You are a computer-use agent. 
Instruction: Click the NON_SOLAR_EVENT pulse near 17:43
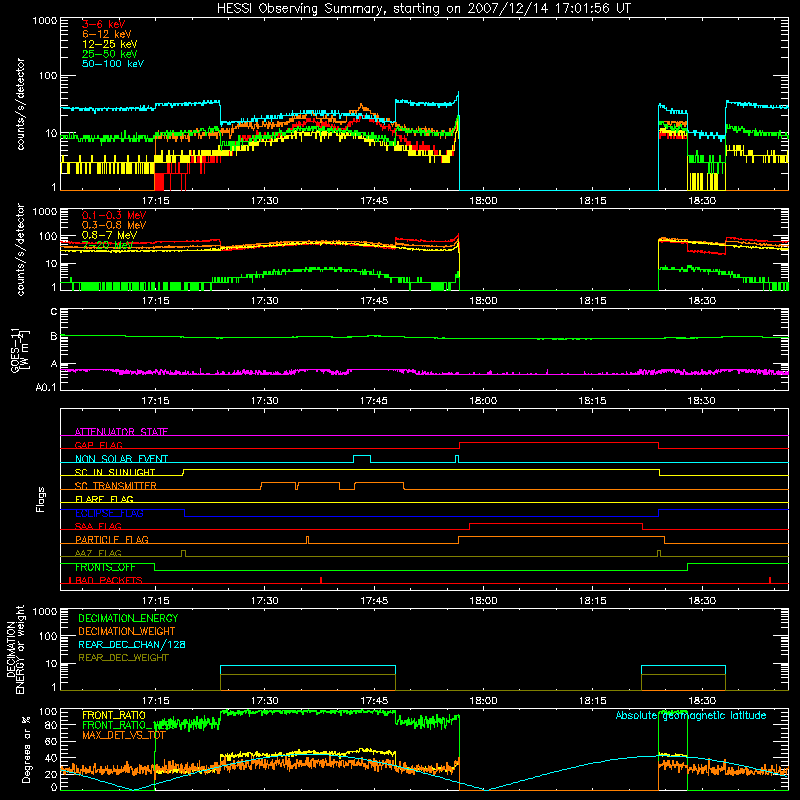pos(362,458)
